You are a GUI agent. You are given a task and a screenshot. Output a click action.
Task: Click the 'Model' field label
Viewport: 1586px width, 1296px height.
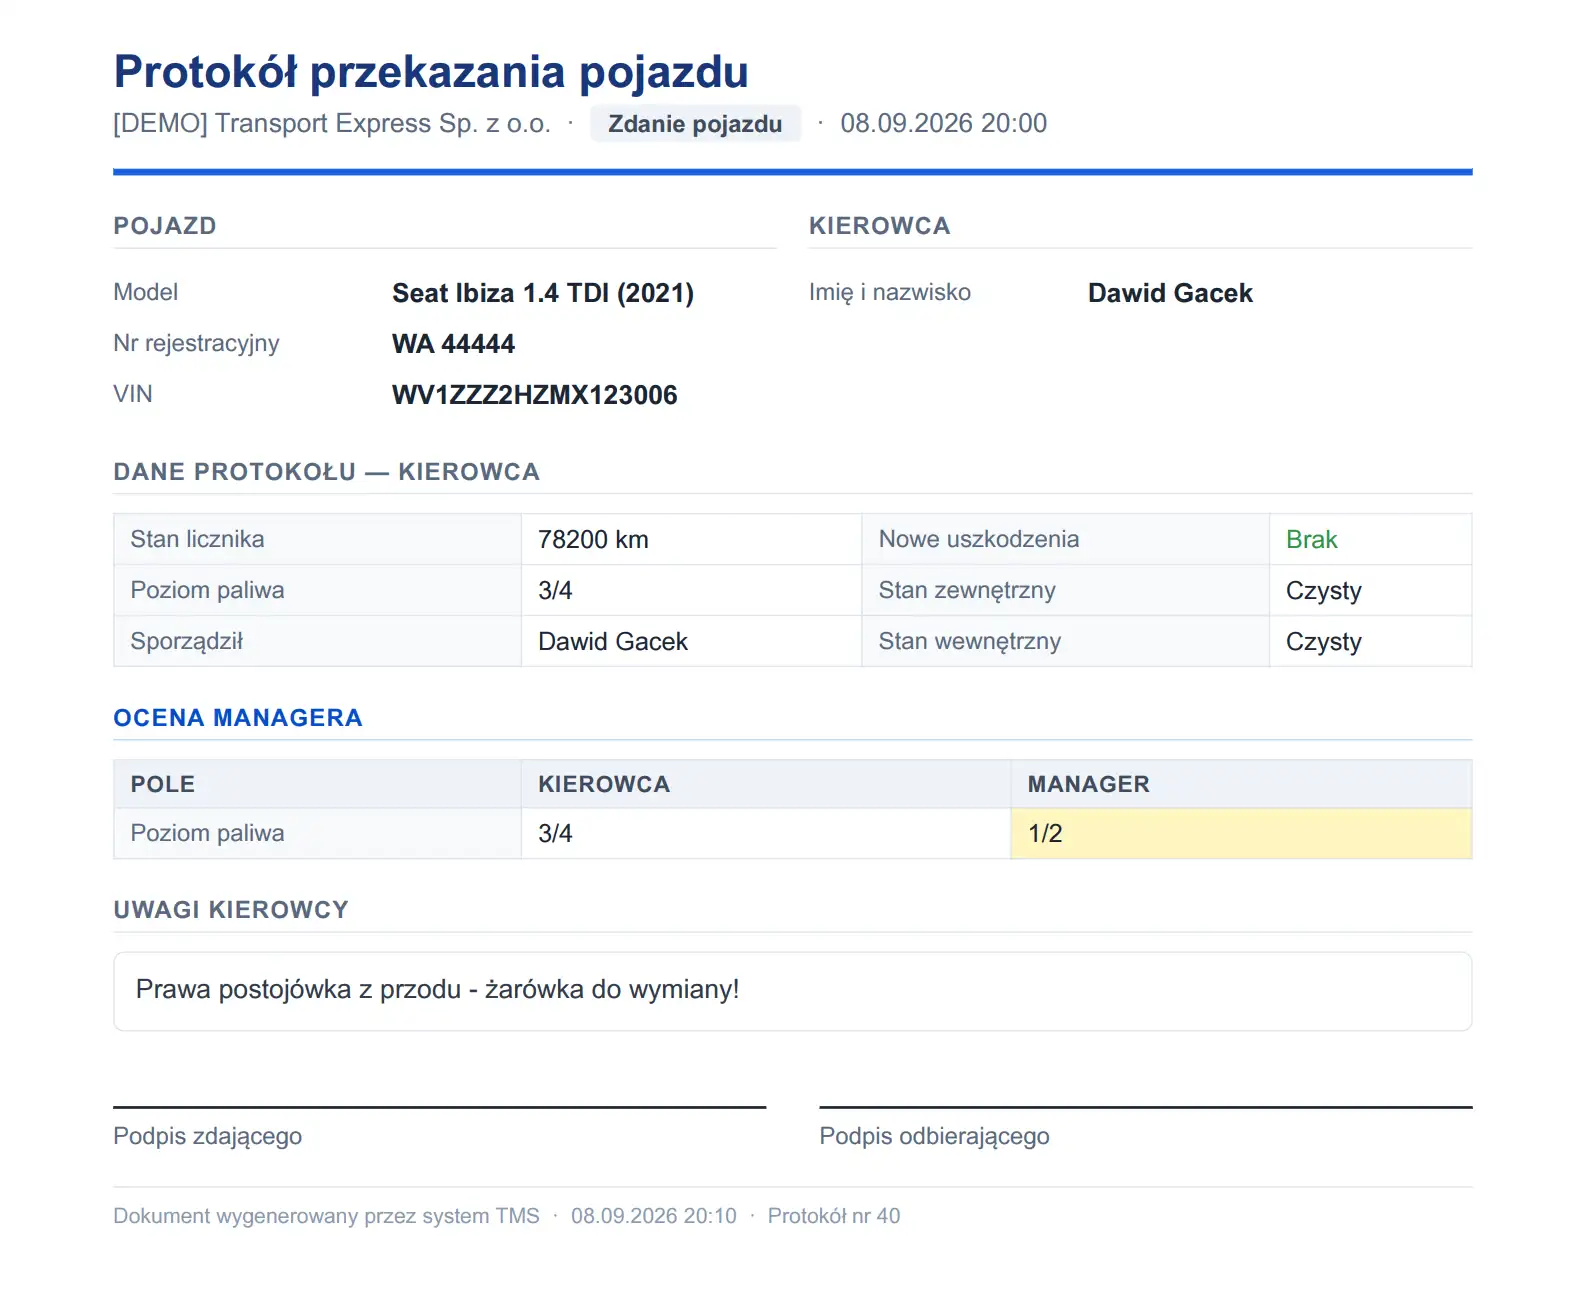point(146,292)
